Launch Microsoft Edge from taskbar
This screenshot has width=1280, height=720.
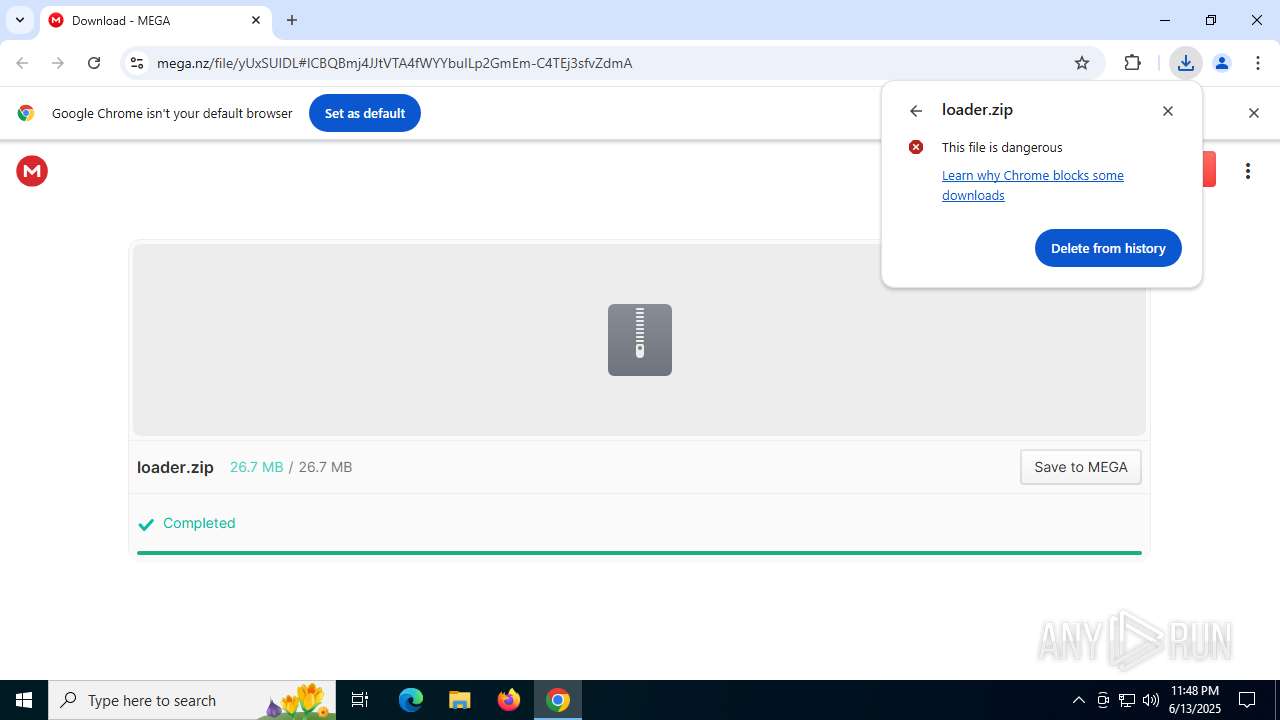coord(411,700)
